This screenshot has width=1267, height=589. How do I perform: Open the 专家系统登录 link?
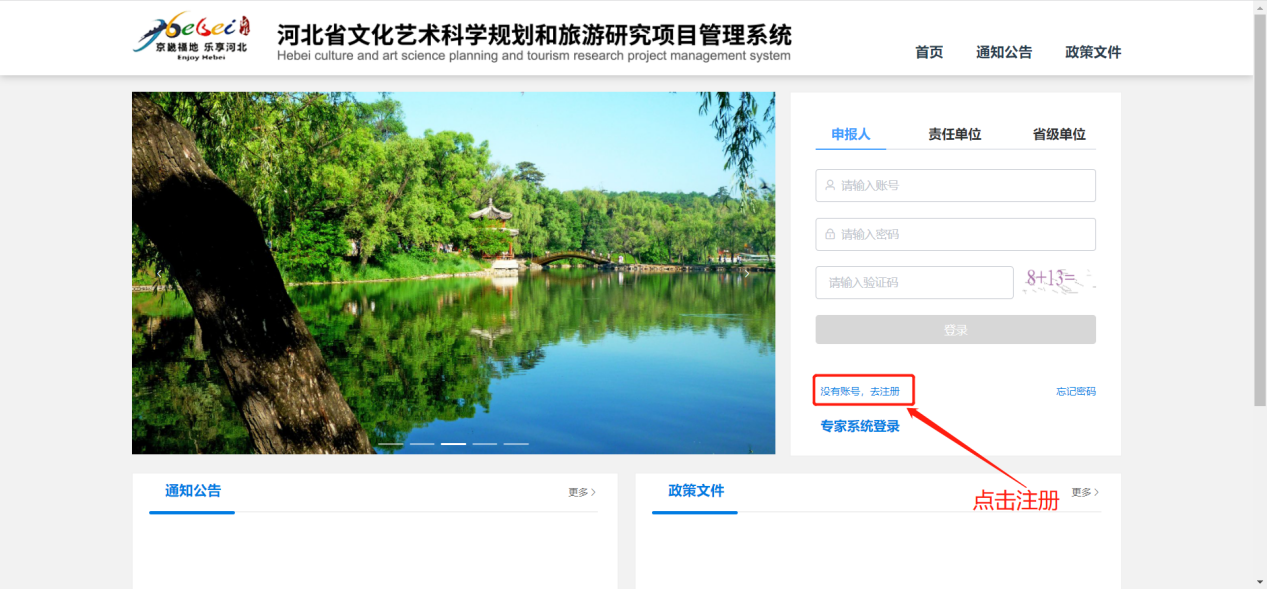[x=860, y=426]
